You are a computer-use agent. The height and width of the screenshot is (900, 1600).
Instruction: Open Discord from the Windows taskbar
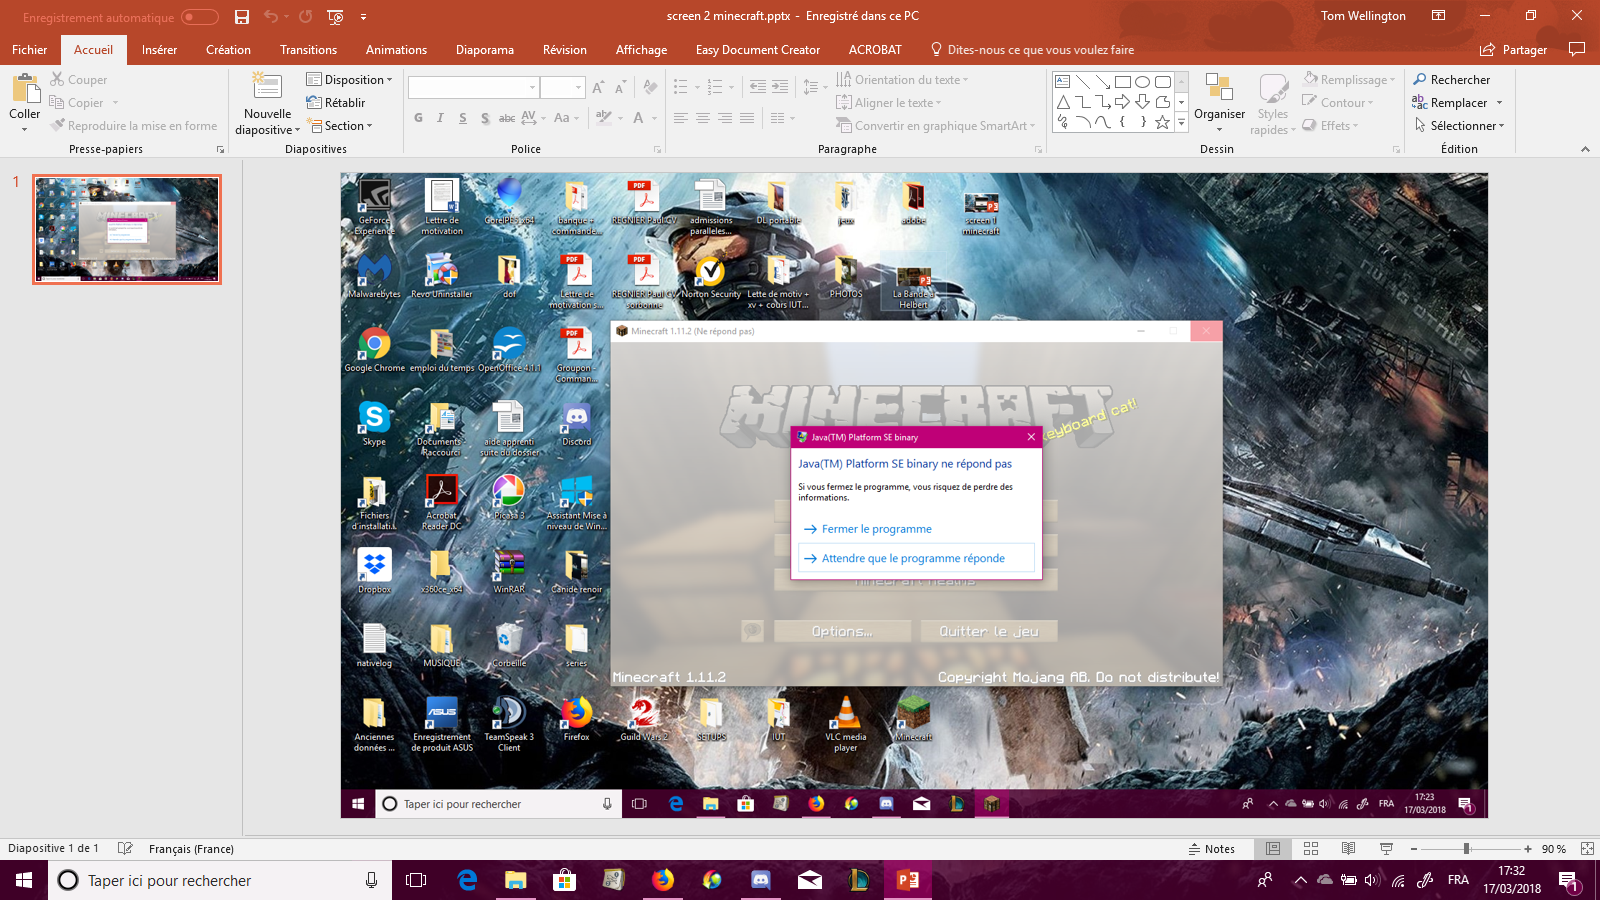(x=761, y=880)
